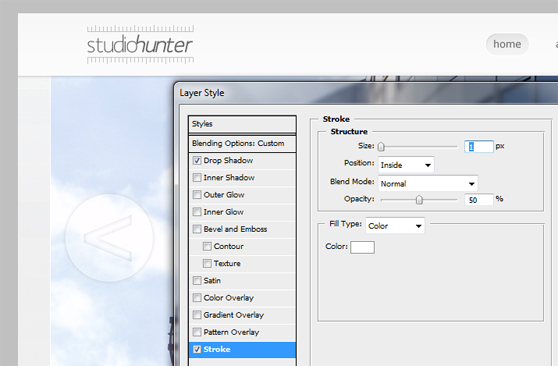Enable the Color Overlay checkbox
This screenshot has width=558, height=366.
click(197, 298)
